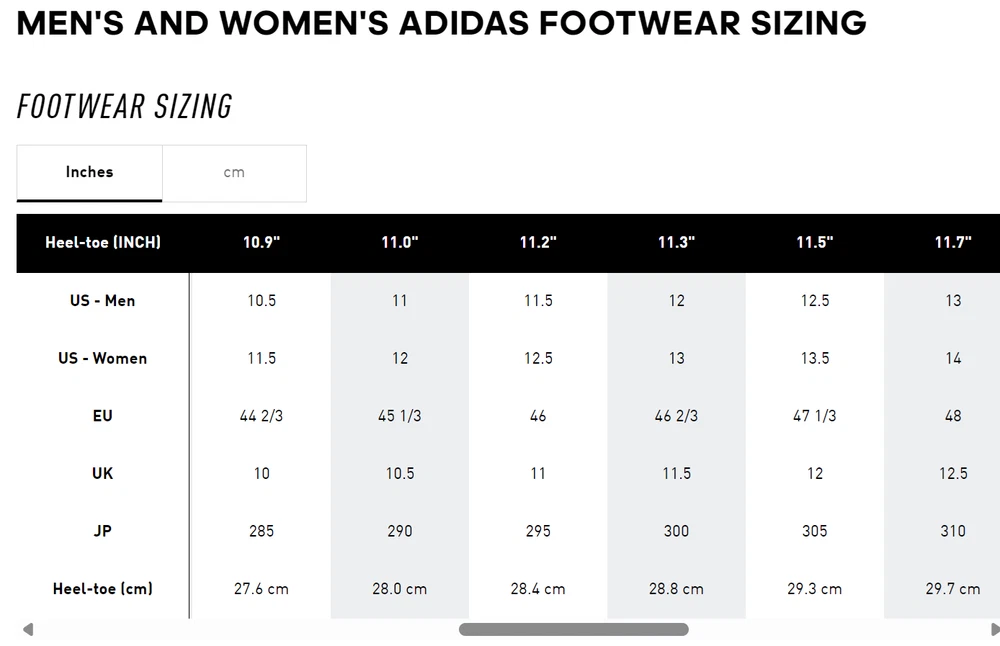Viewport: 1000px width, 646px height.
Task: Switch to the Inches tab
Action: 89,173
